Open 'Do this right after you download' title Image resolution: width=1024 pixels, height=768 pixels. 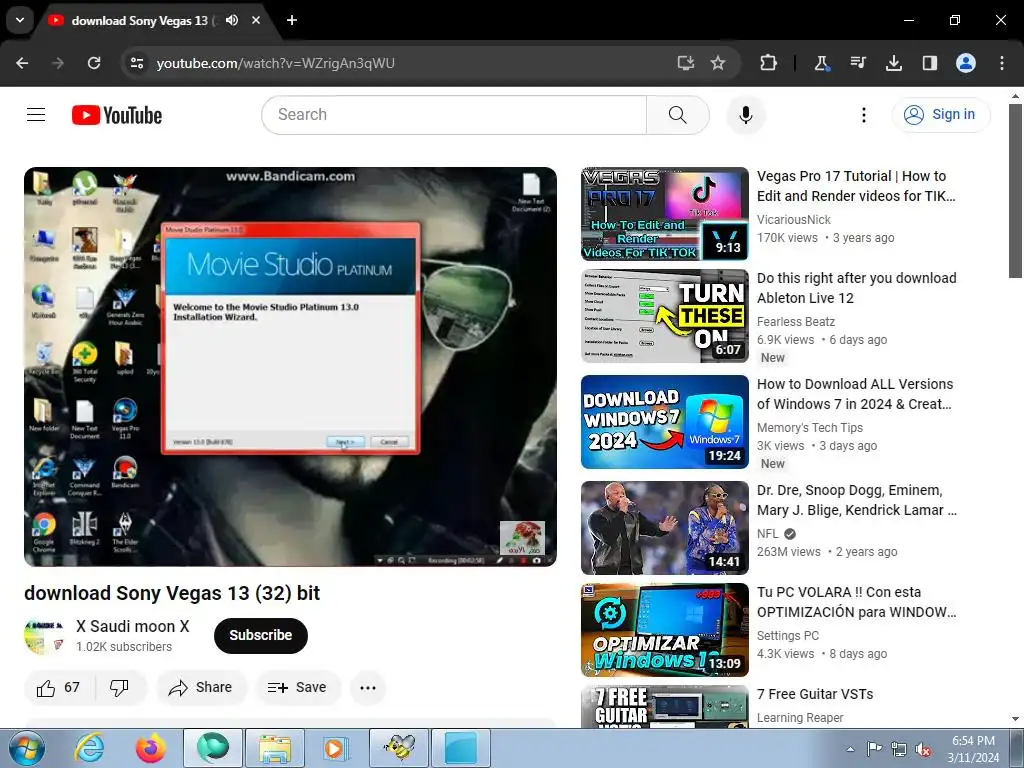tap(856, 288)
